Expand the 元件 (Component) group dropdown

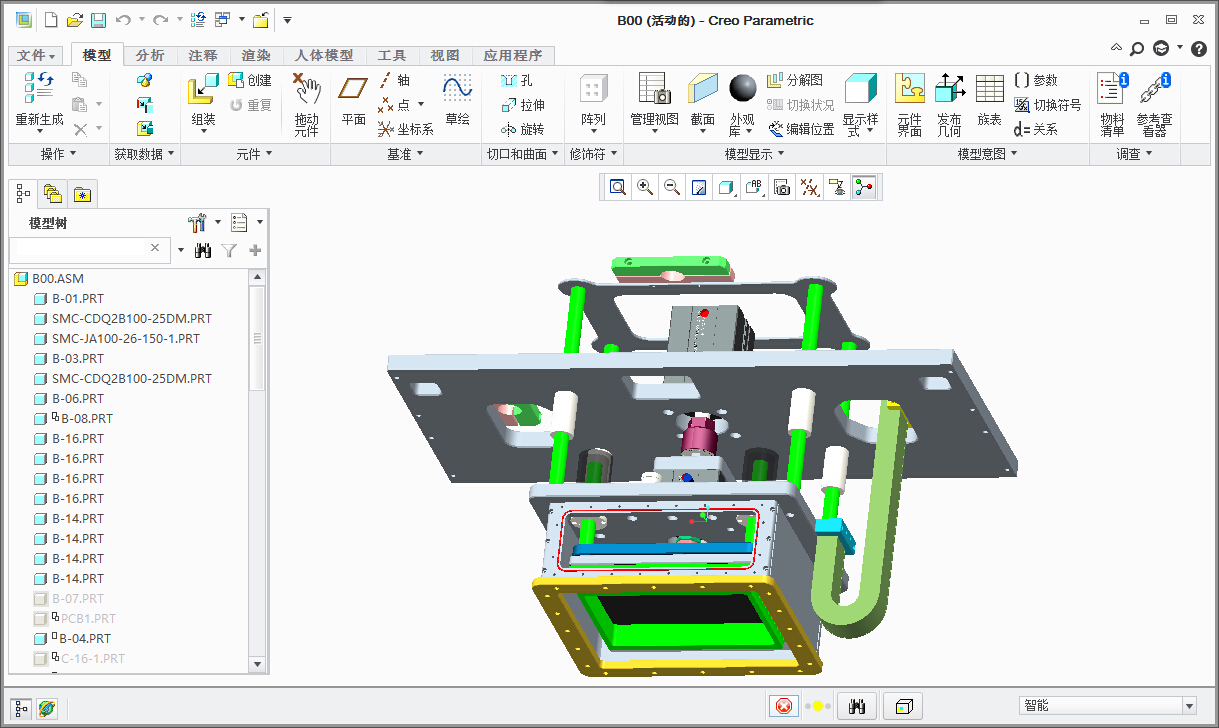[x=255, y=154]
